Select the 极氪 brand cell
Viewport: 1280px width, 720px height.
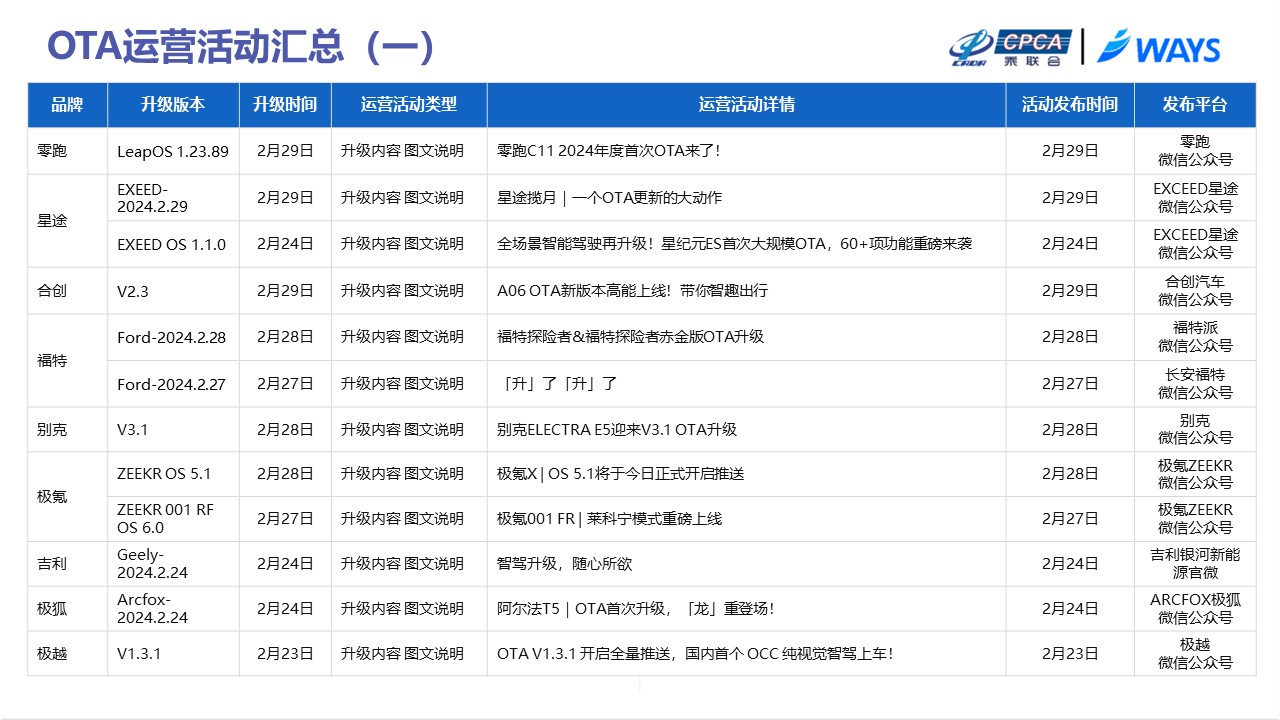pyautogui.click(x=67, y=496)
